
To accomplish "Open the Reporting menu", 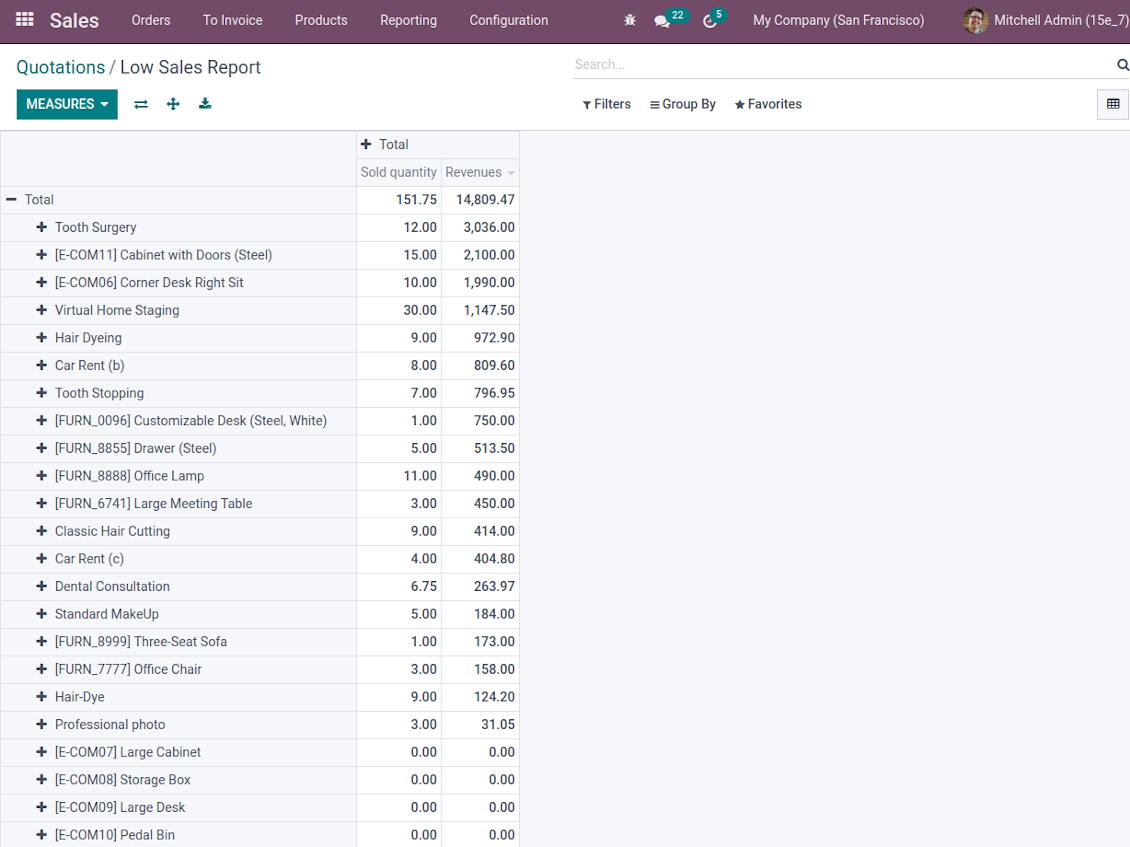I will click(408, 20).
